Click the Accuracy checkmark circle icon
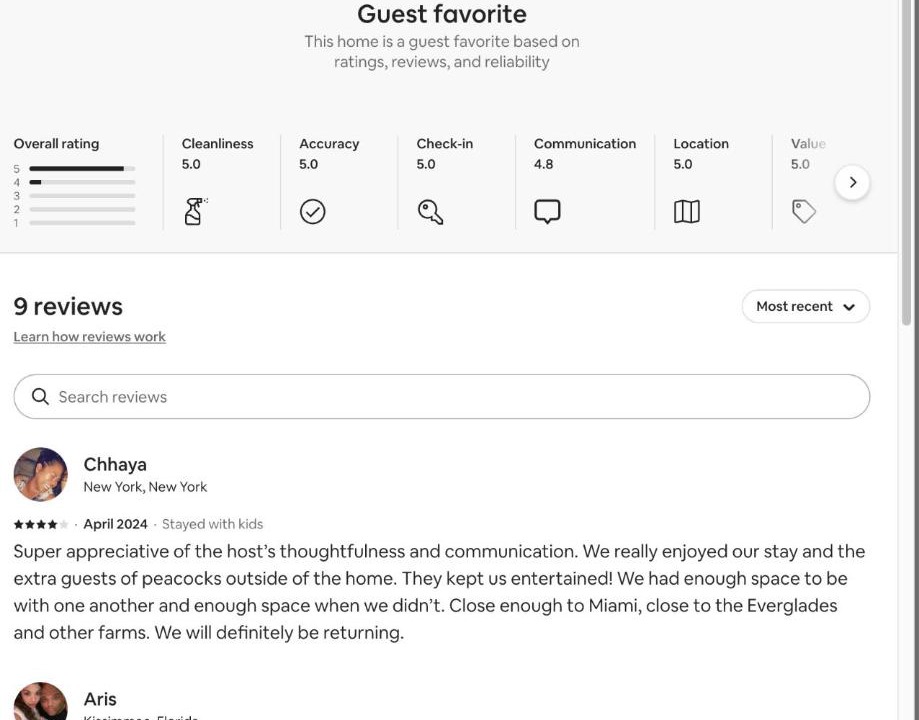The height and width of the screenshot is (720, 919). tap(313, 212)
